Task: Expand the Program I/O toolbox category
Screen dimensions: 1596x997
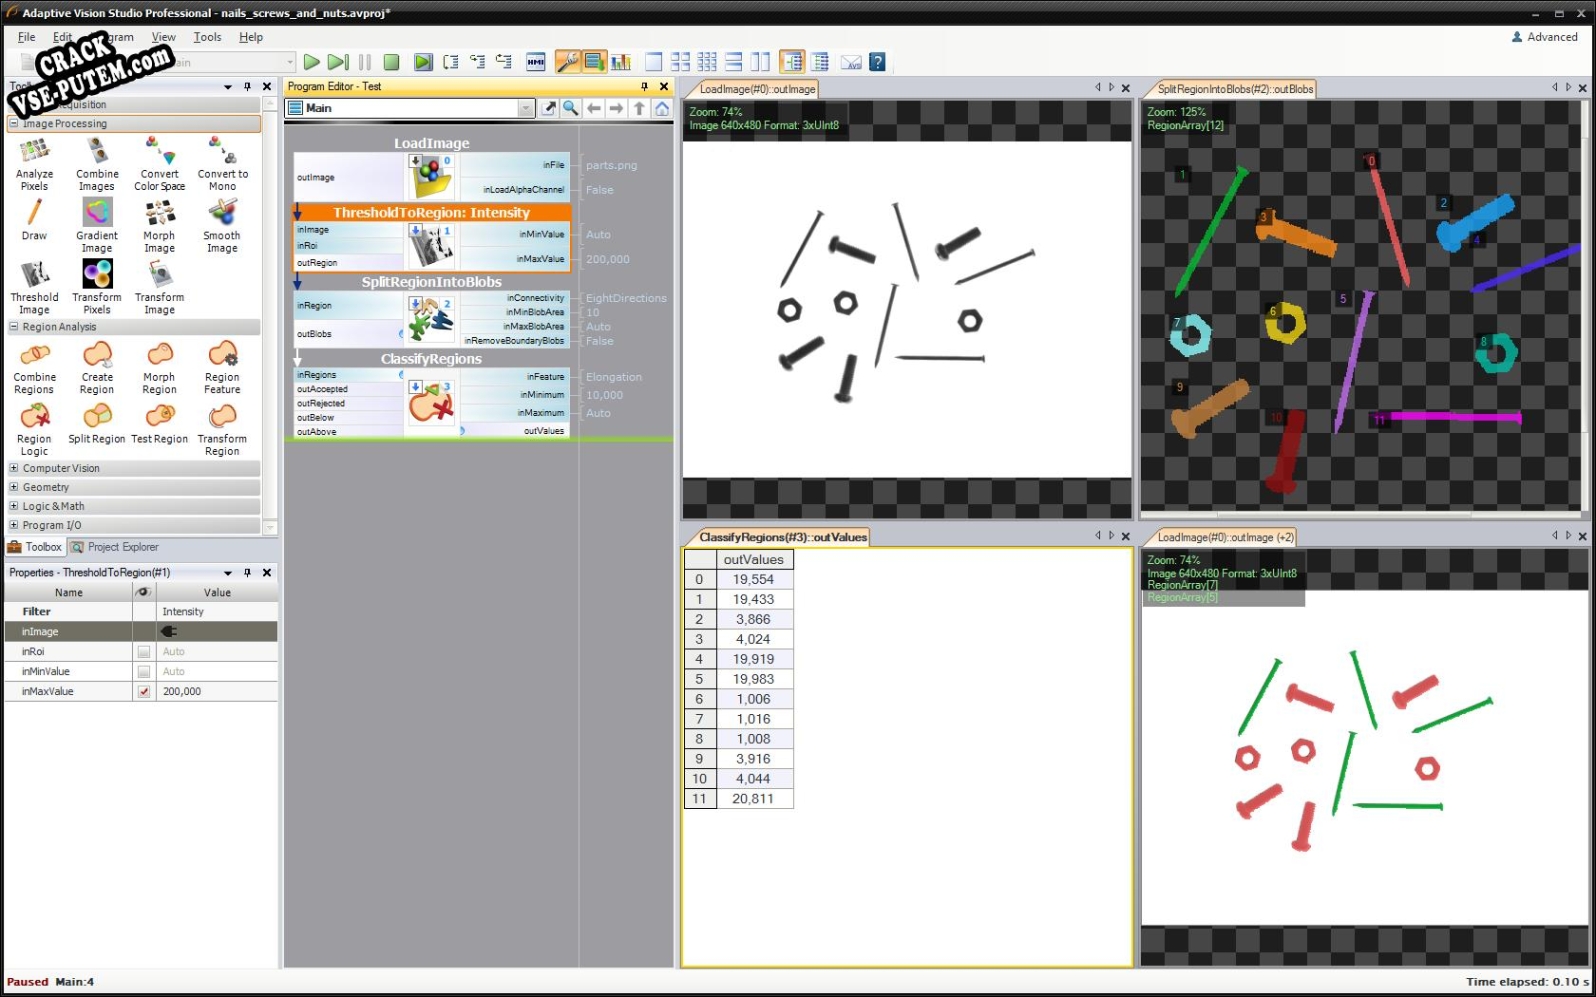Action: pyautogui.click(x=14, y=525)
